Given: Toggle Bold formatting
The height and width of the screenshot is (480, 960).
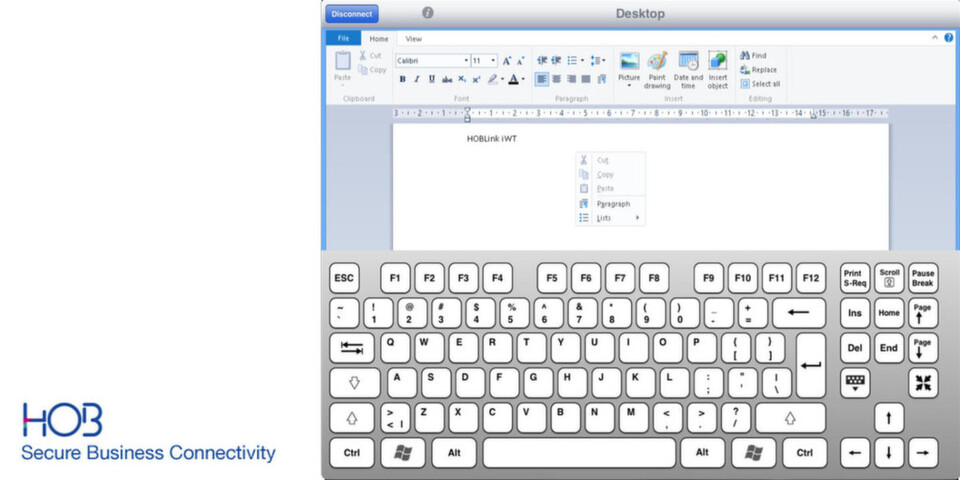Looking at the screenshot, I should pos(402,79).
